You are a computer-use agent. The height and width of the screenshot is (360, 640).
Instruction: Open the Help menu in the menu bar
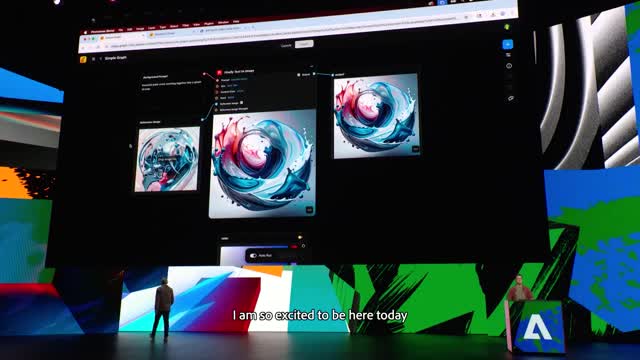tap(236, 22)
